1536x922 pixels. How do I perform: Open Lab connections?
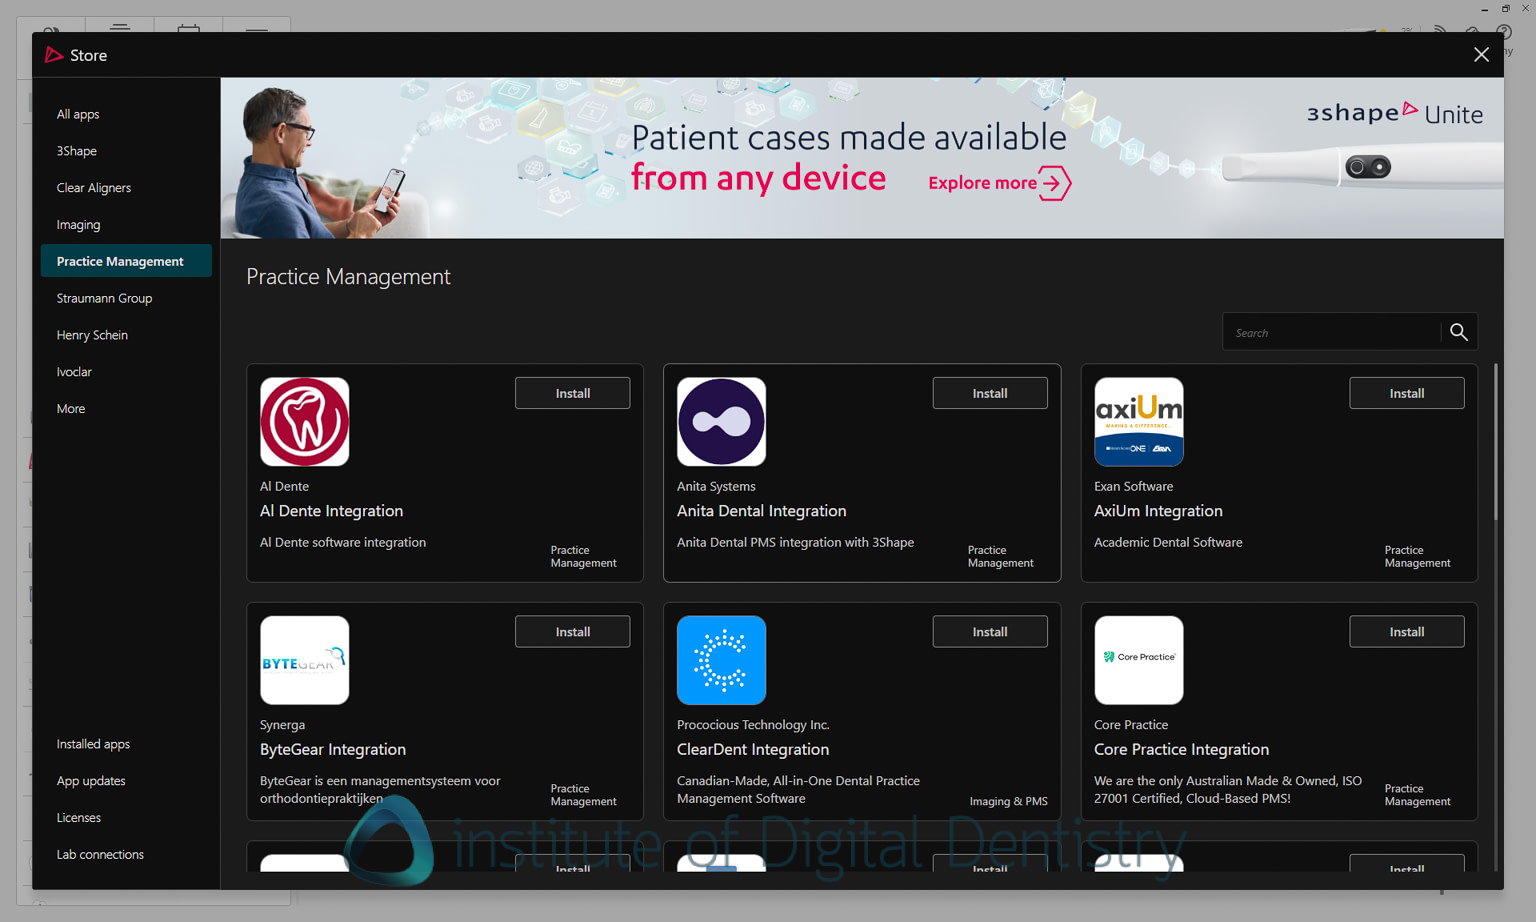(99, 854)
